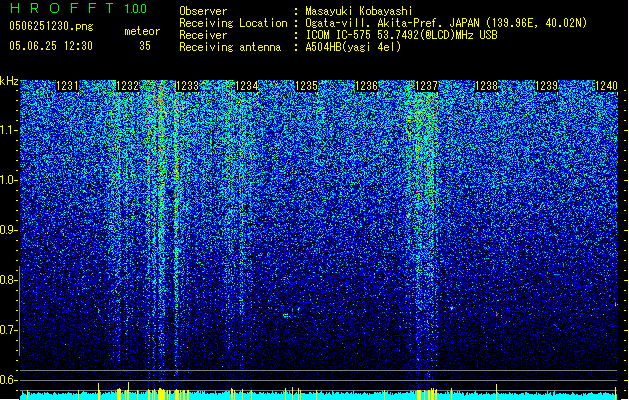Click the 1239 time marker

click(x=546, y=86)
